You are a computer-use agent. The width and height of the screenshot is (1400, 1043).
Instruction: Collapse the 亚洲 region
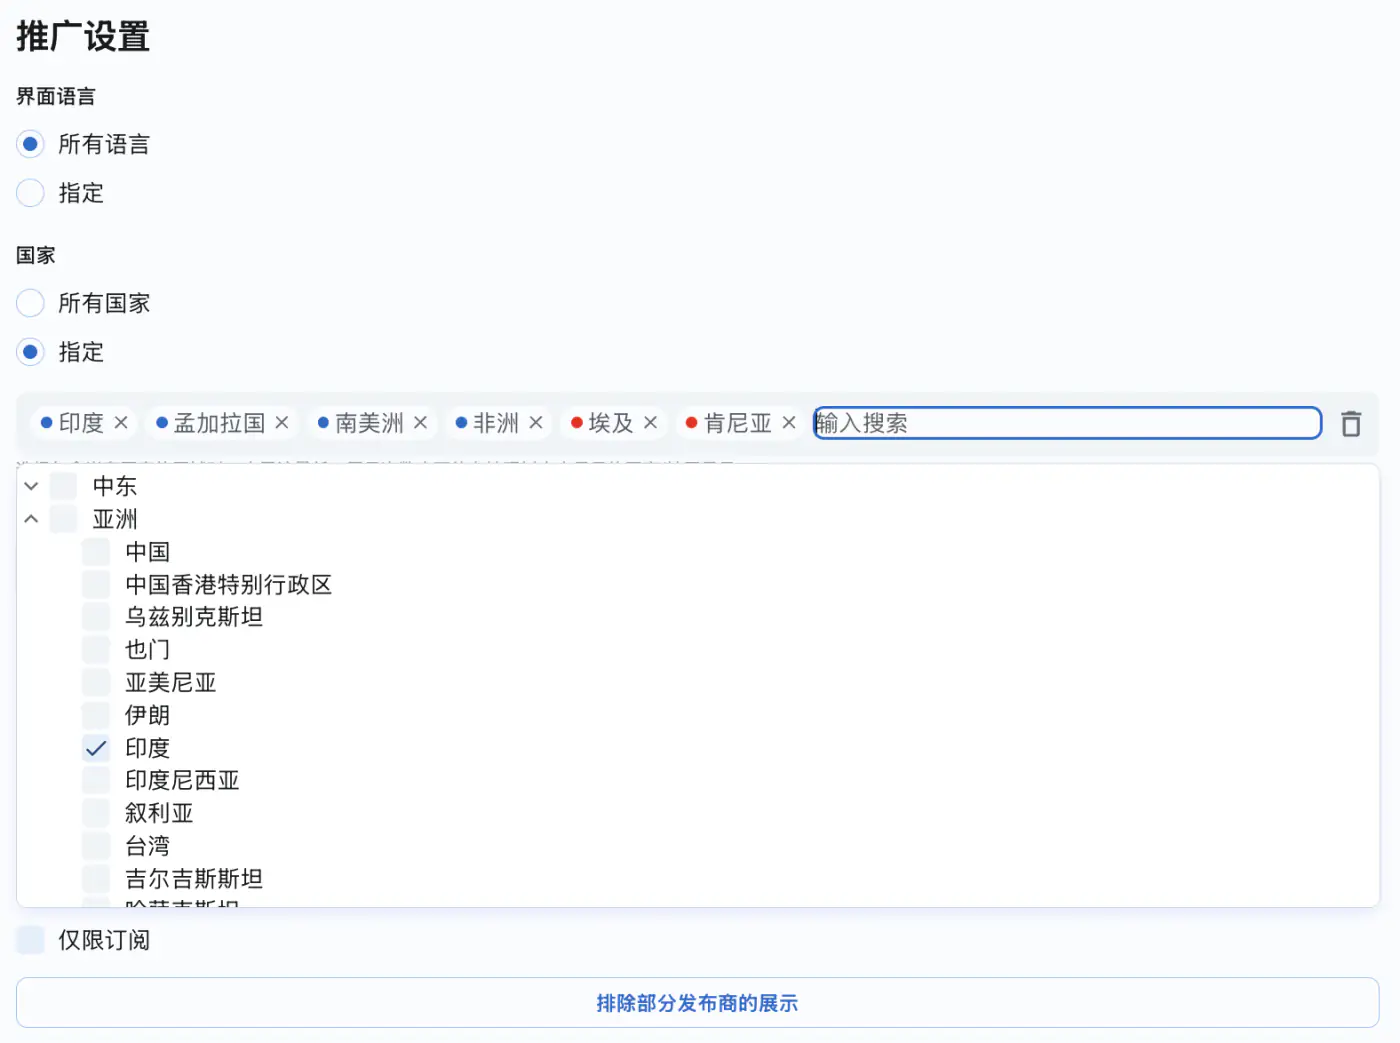(x=31, y=519)
